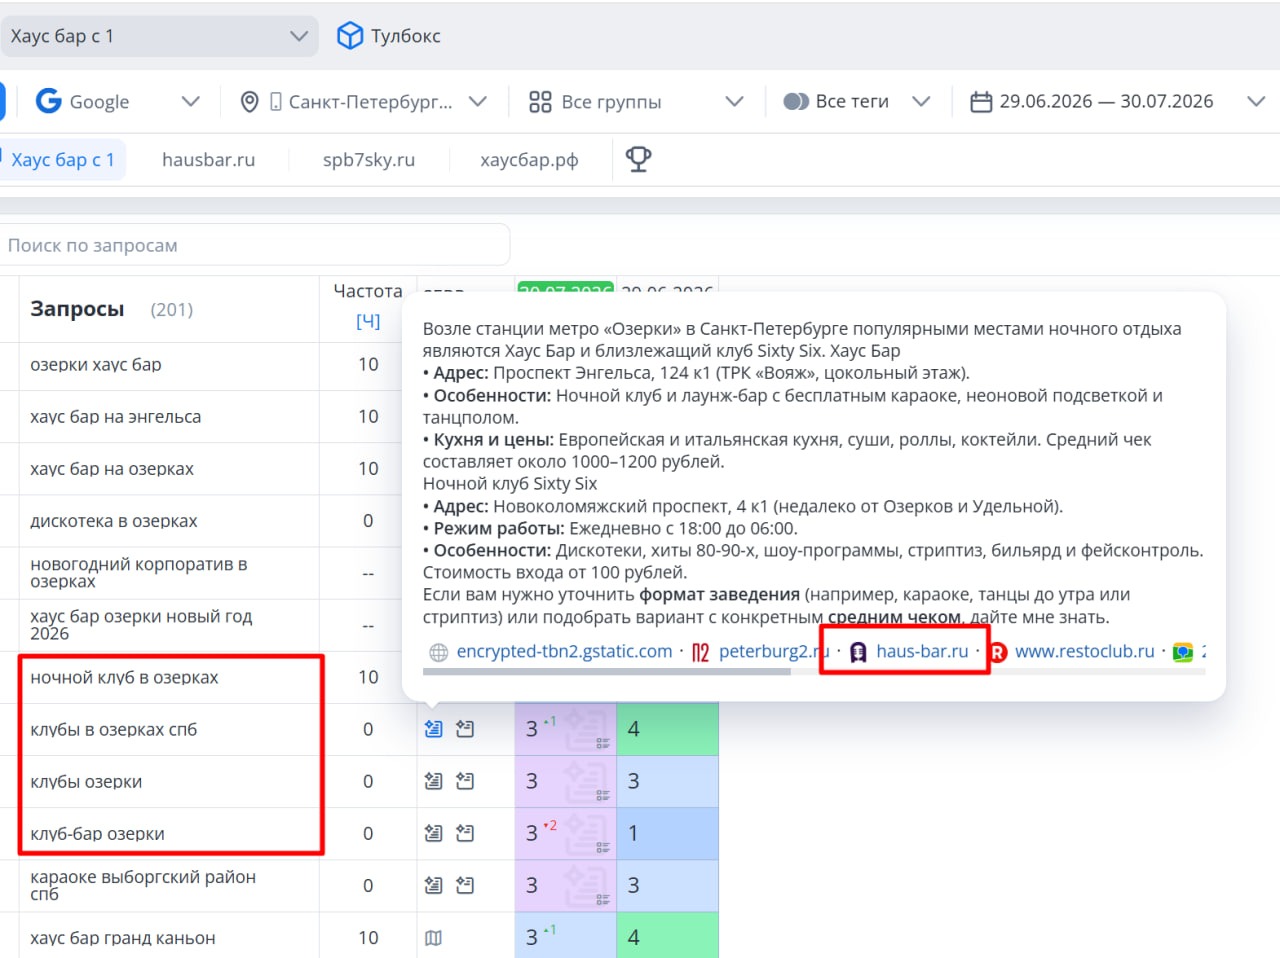Click the red R restoclub favicon
The image size is (1280, 958).
997,652
